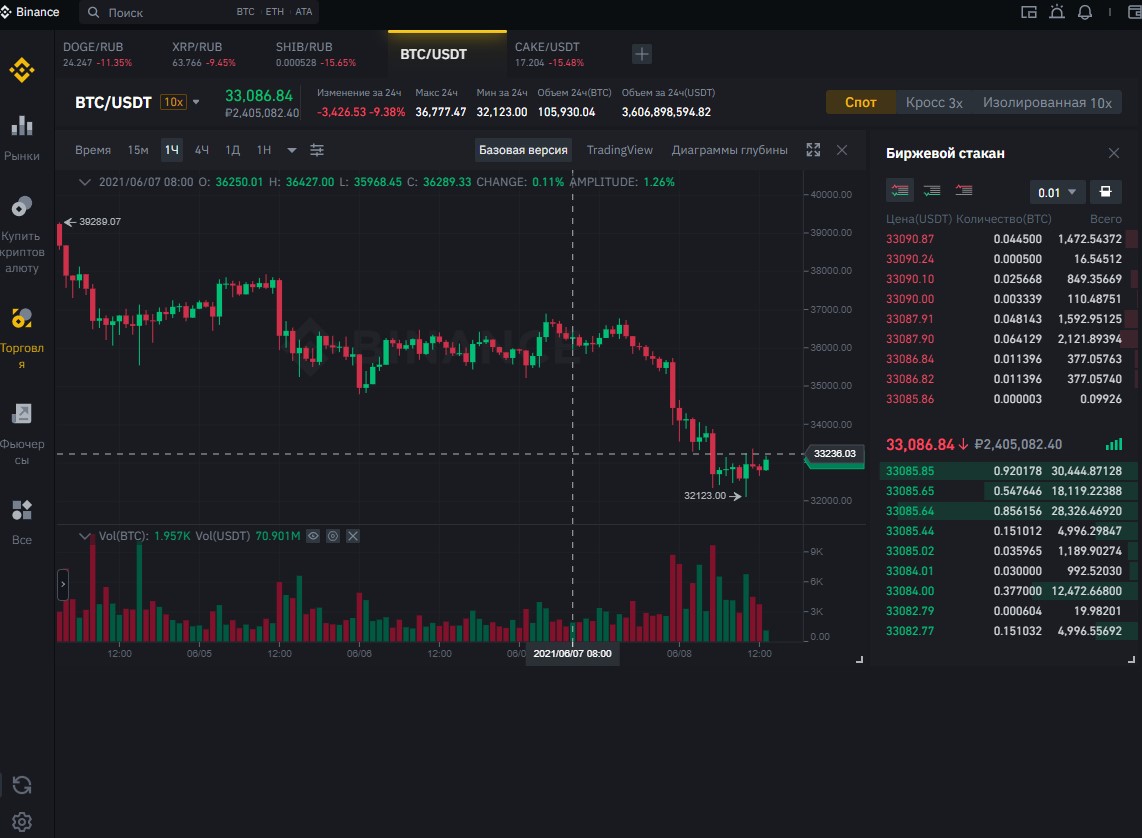
Task: Open the 0.01 price precision dropdown
Action: click(1057, 192)
